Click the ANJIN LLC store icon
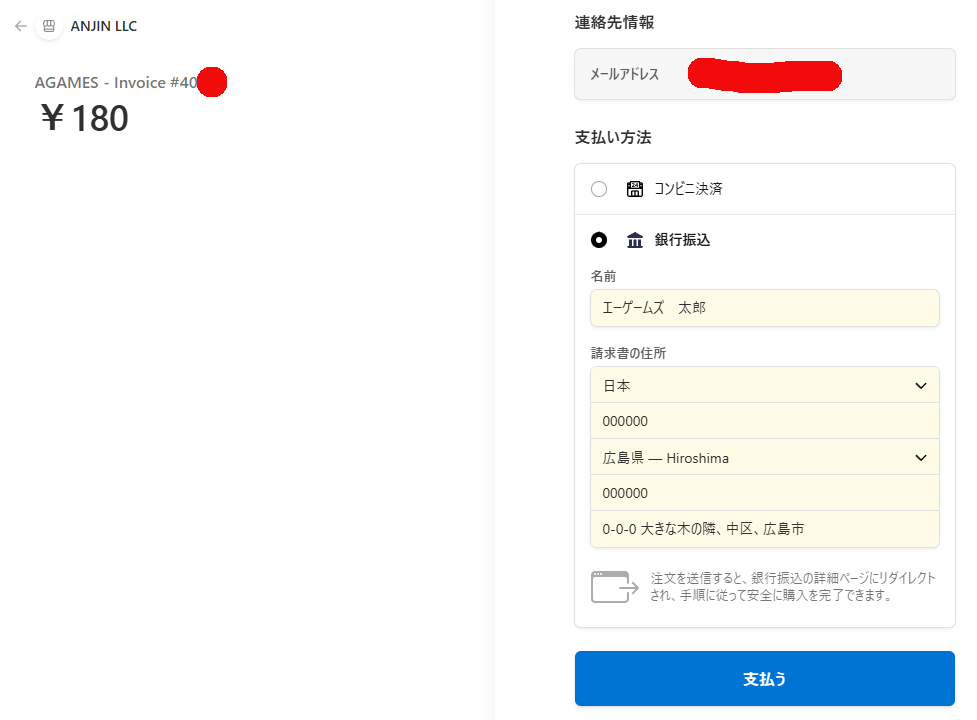The width and height of the screenshot is (977, 720). pos(49,26)
